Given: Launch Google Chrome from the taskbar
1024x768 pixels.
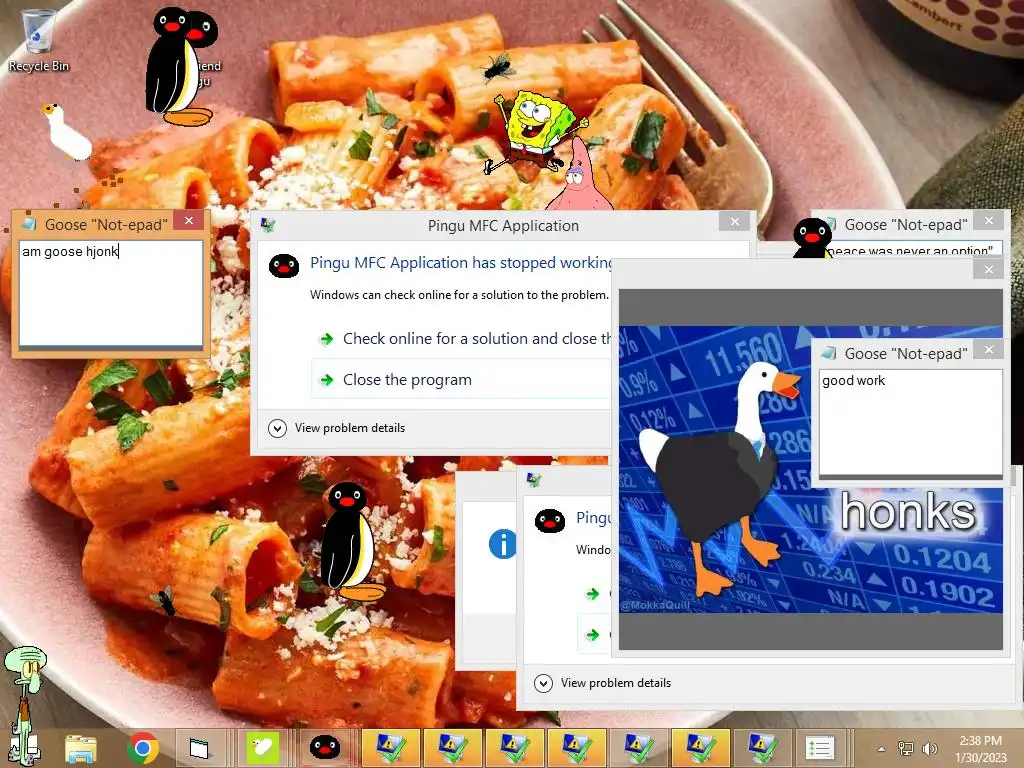Looking at the screenshot, I should [143, 748].
